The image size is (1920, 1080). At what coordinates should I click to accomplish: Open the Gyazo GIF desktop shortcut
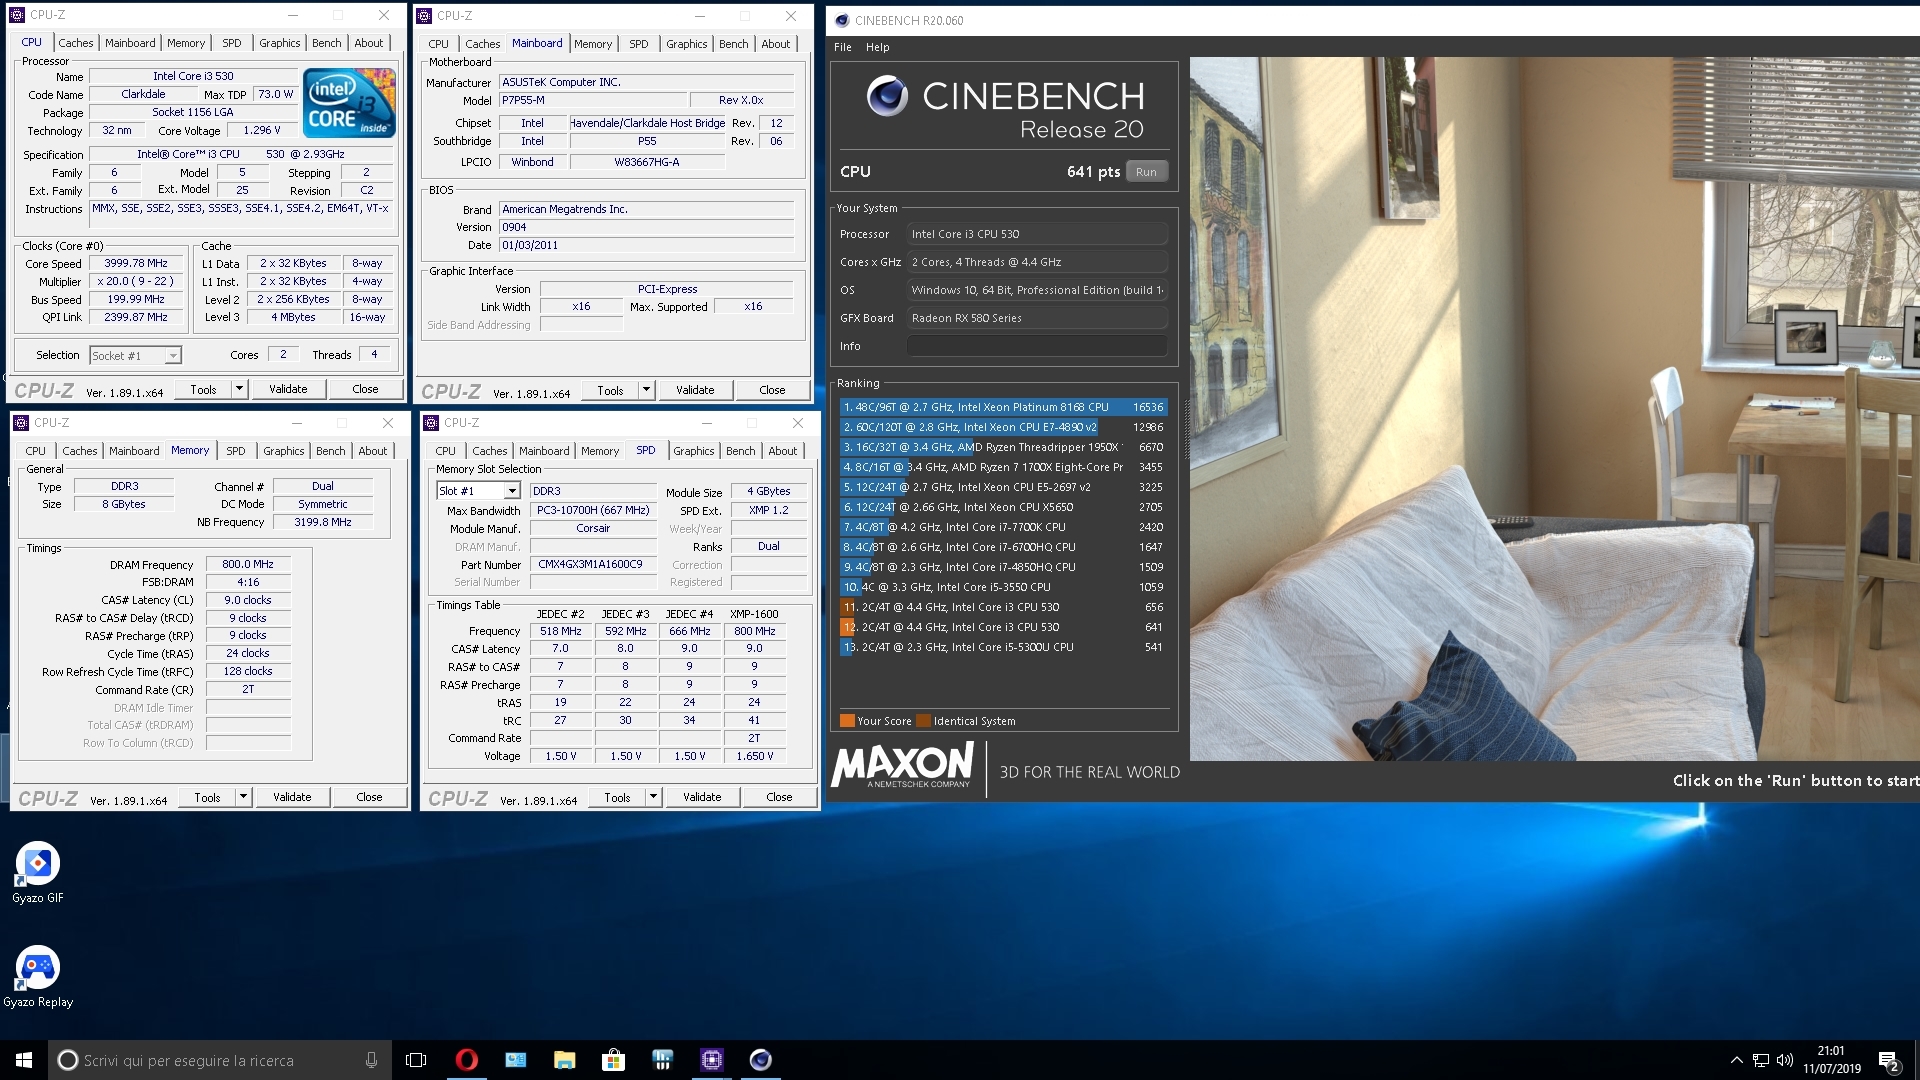click(37, 872)
